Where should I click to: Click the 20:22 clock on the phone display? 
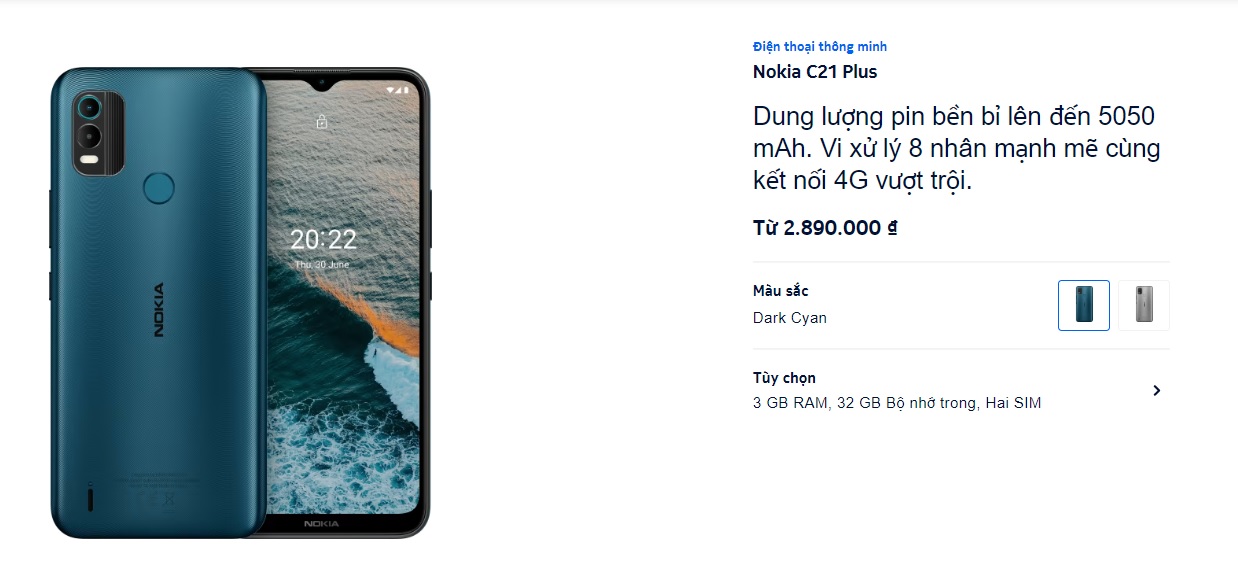(x=323, y=239)
